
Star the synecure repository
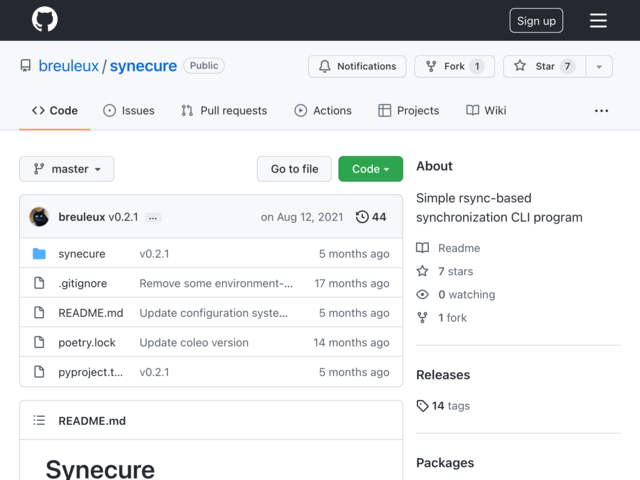coord(545,67)
